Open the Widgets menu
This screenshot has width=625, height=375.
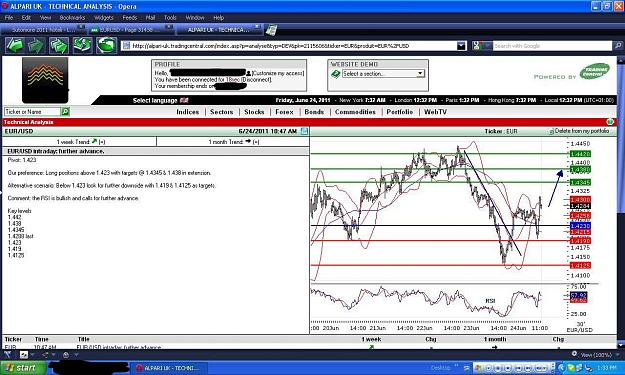click(x=104, y=18)
